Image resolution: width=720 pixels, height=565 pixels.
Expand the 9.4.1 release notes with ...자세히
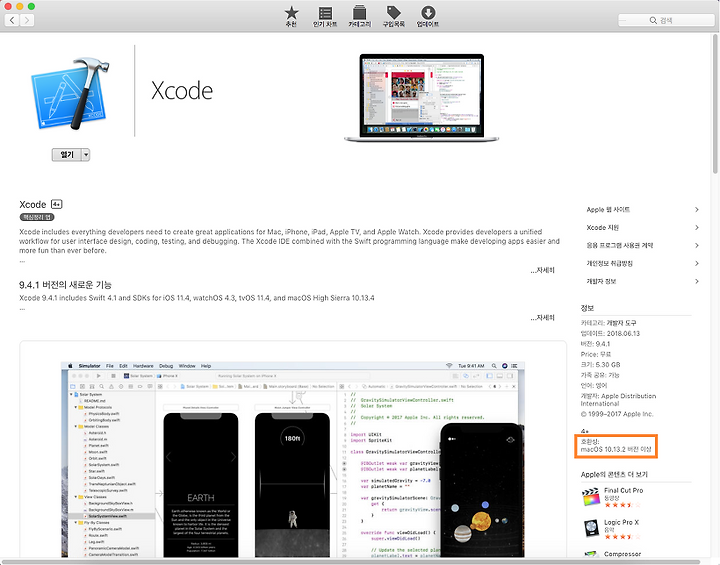pyautogui.click(x=542, y=317)
